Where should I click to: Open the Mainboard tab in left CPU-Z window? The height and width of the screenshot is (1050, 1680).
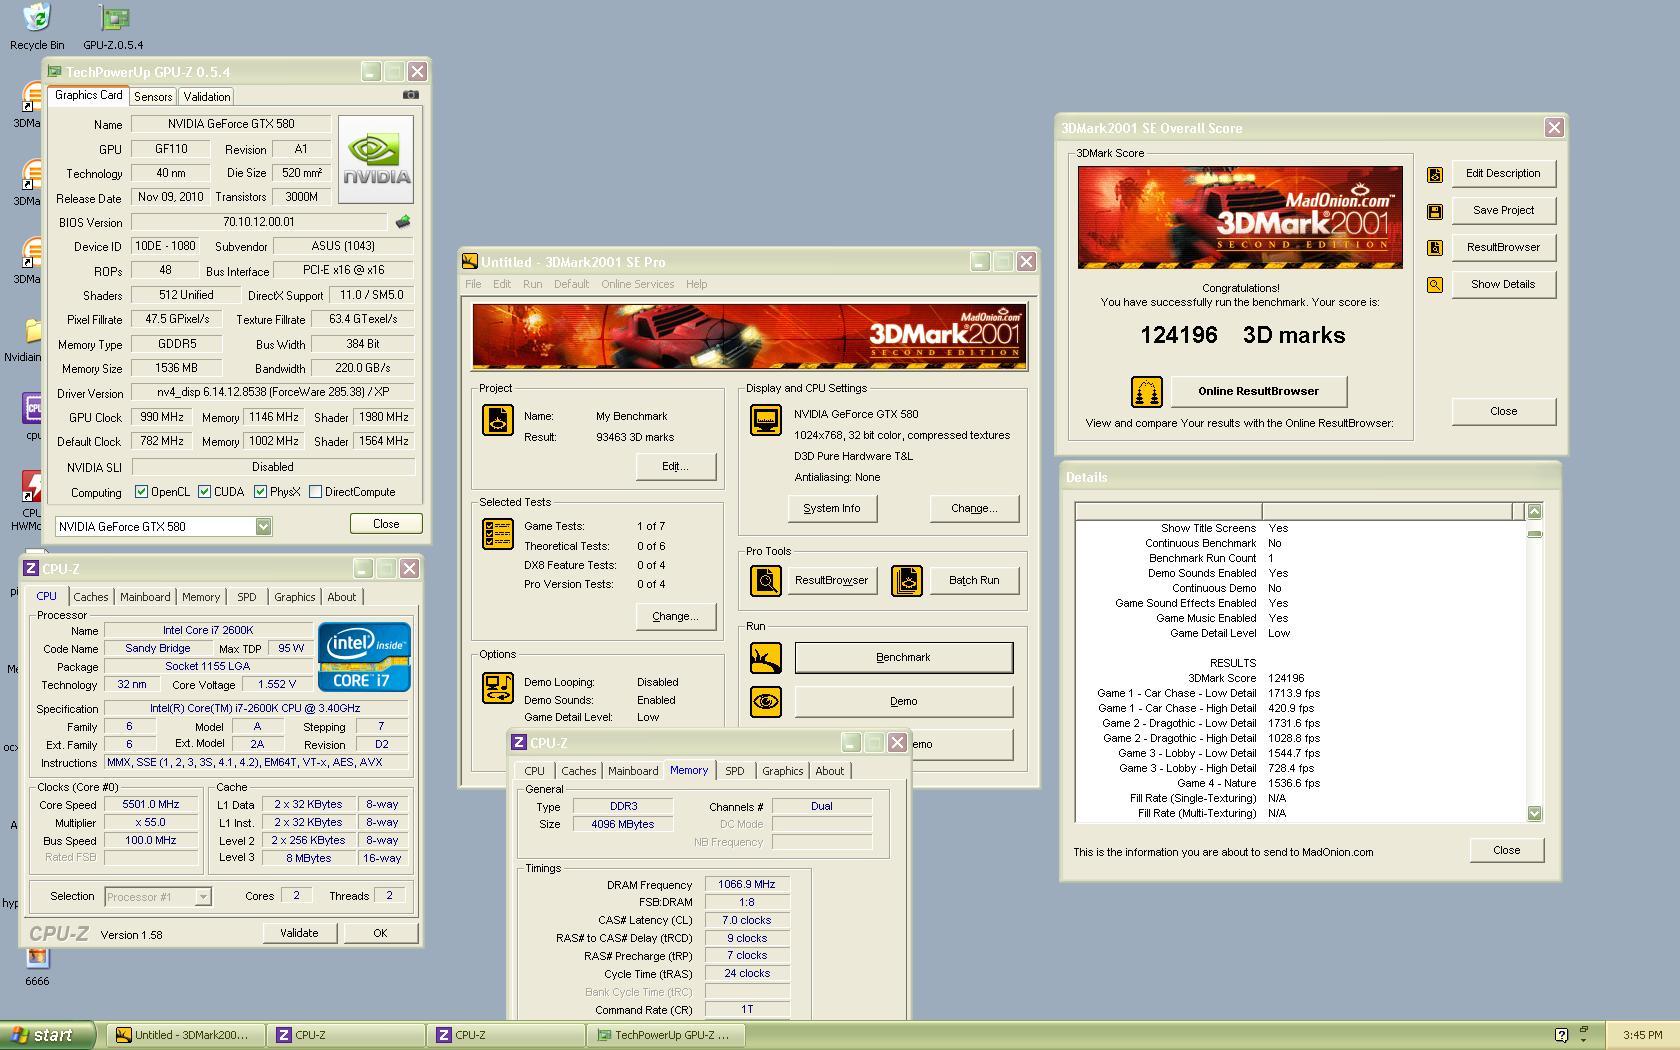[x=145, y=597]
